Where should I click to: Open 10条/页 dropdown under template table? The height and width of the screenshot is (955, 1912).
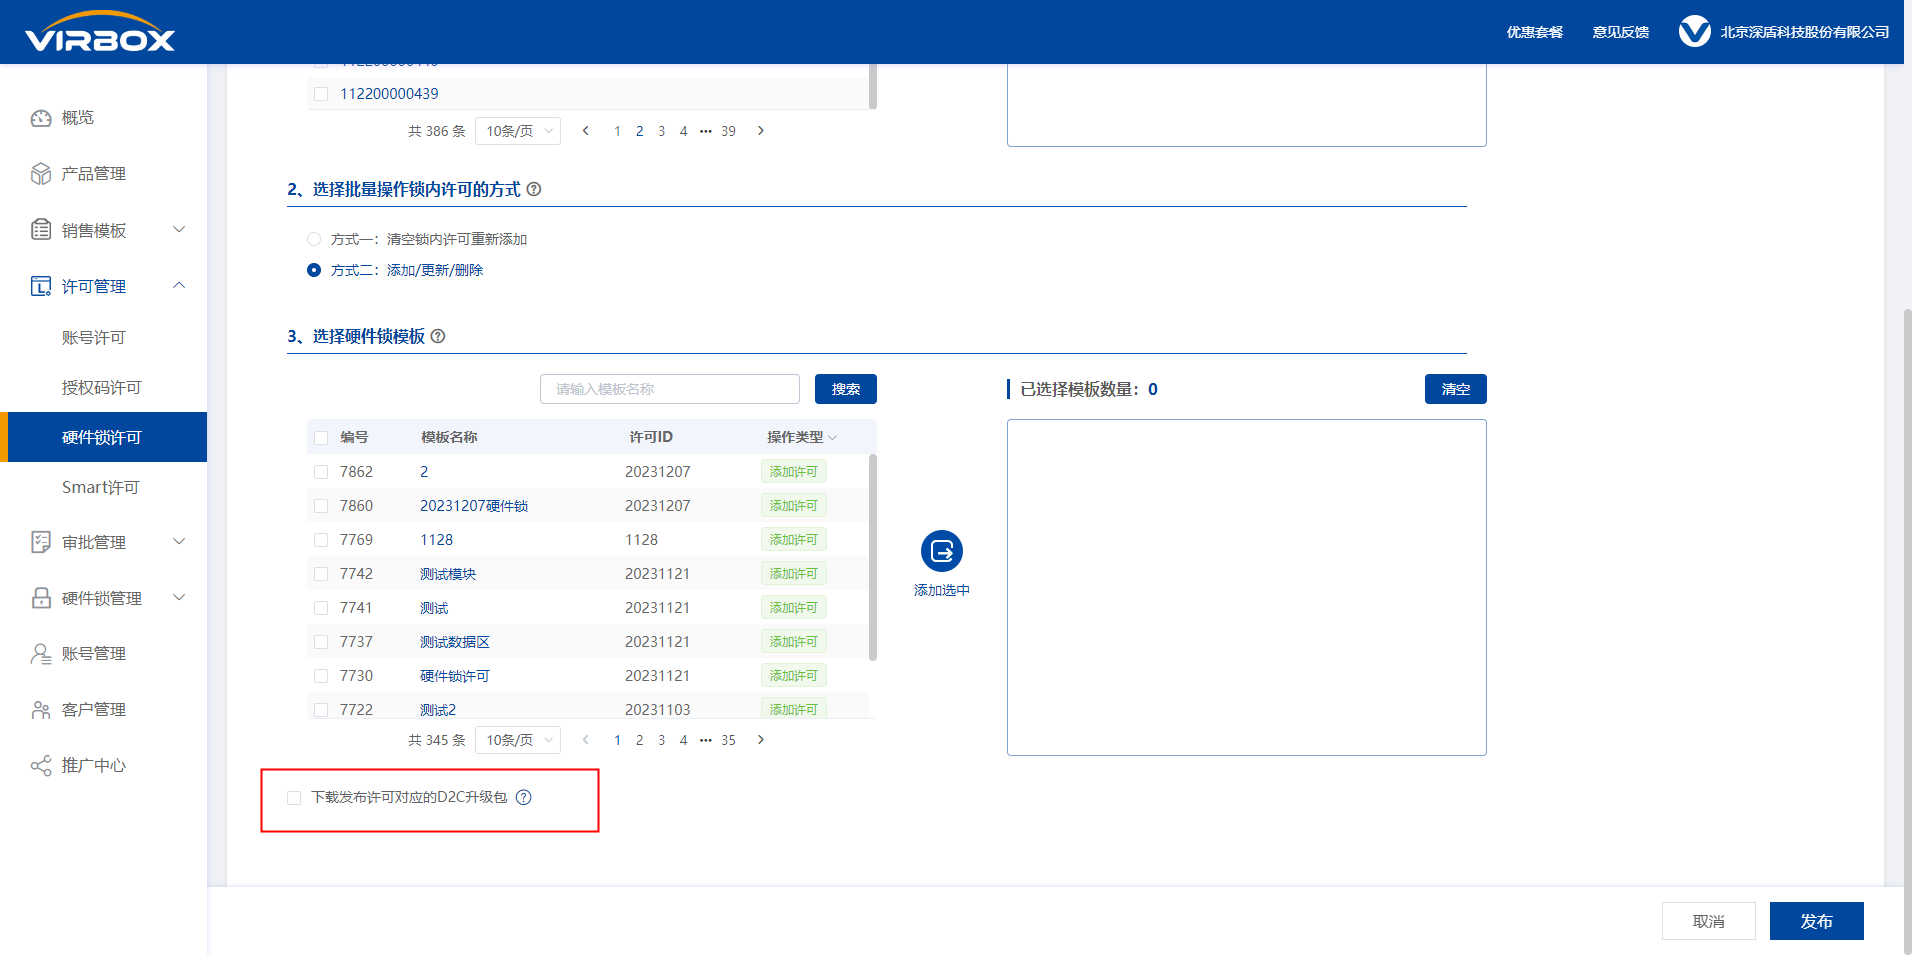point(518,740)
